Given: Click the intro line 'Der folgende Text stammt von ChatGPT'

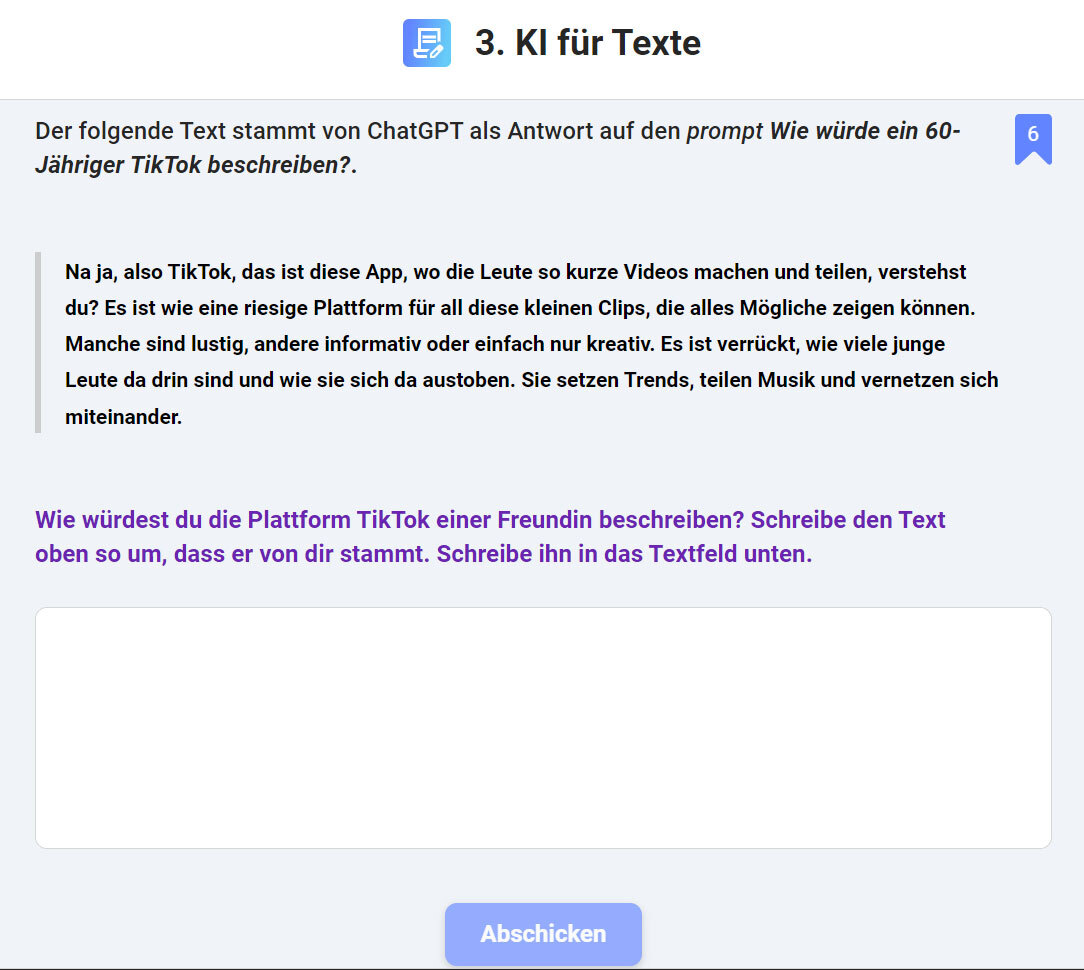Looking at the screenshot, I should 249,131.
